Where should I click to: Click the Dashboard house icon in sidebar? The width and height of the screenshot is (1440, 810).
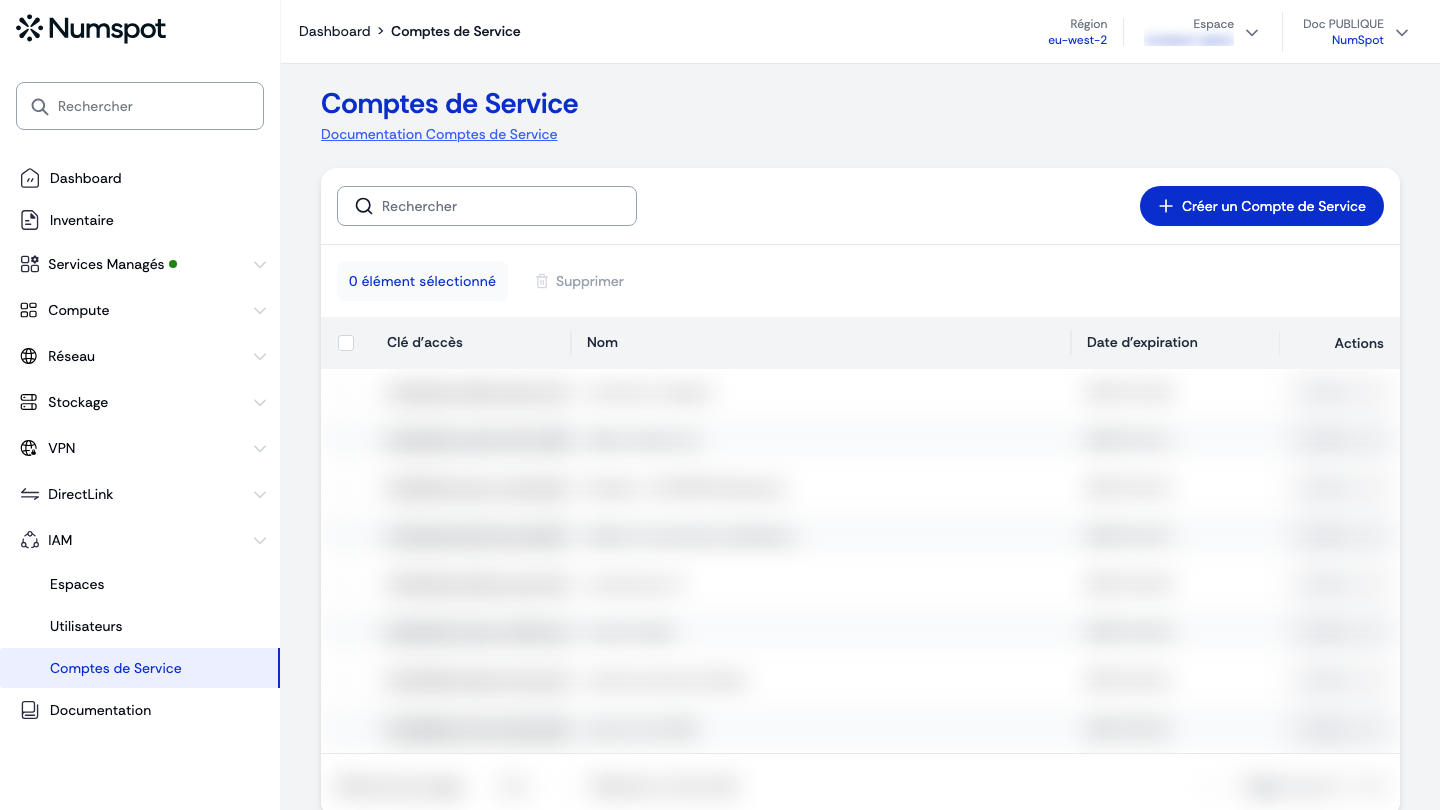30,178
